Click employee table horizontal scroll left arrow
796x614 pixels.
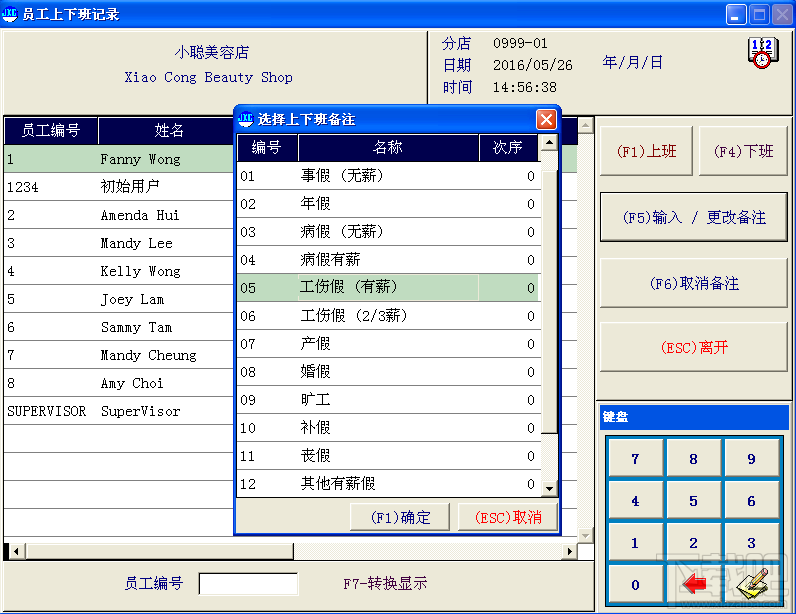16,551
